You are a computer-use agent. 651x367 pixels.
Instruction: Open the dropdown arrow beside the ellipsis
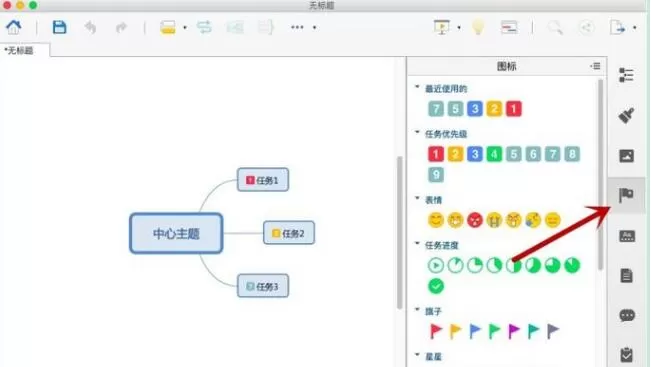(x=315, y=28)
